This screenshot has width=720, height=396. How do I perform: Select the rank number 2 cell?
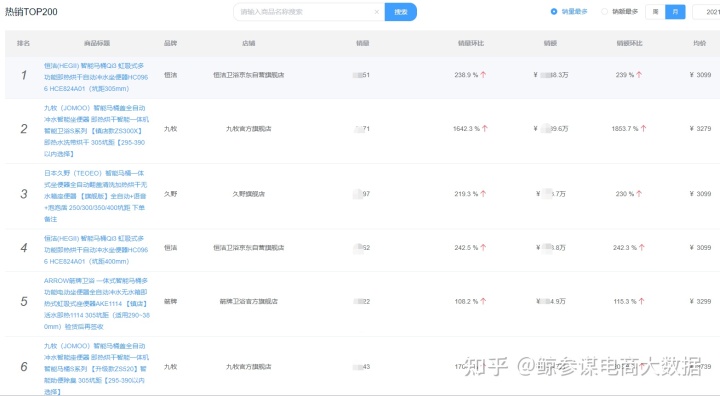tap(24, 129)
